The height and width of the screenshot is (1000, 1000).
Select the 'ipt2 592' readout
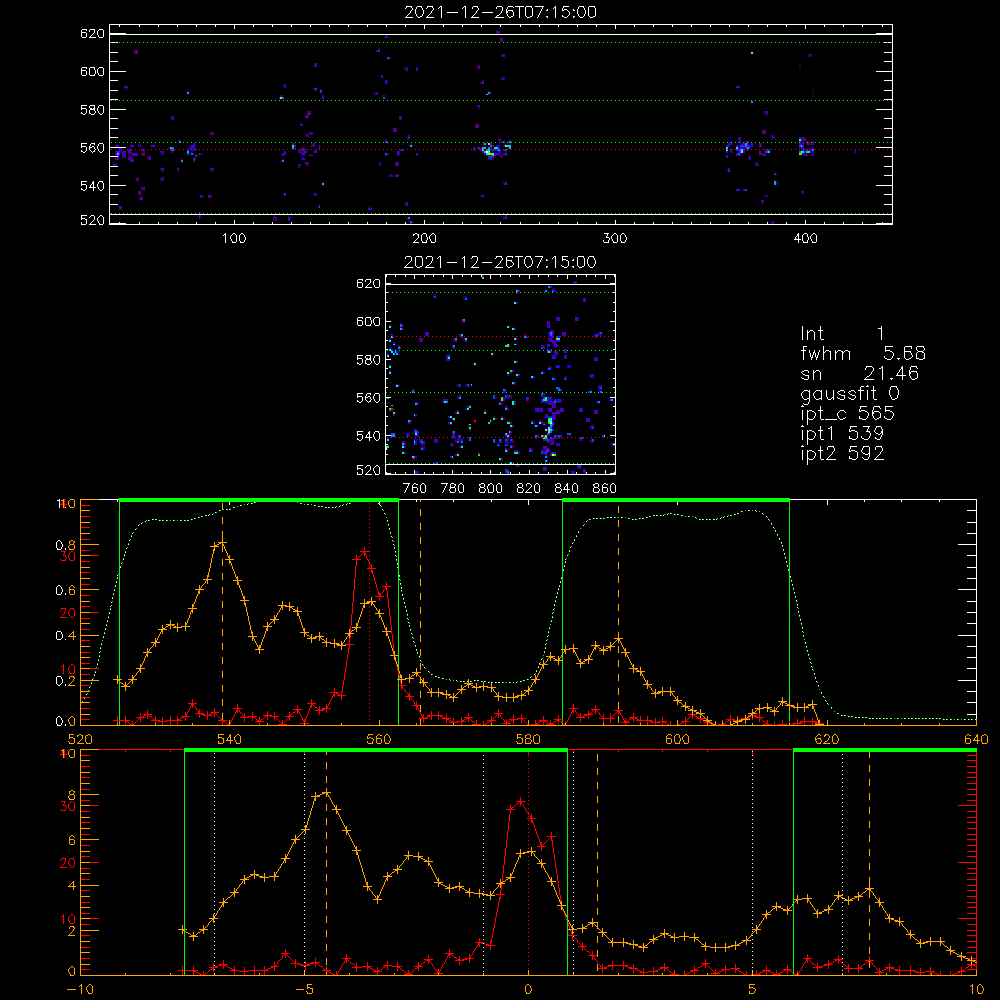(x=842, y=453)
